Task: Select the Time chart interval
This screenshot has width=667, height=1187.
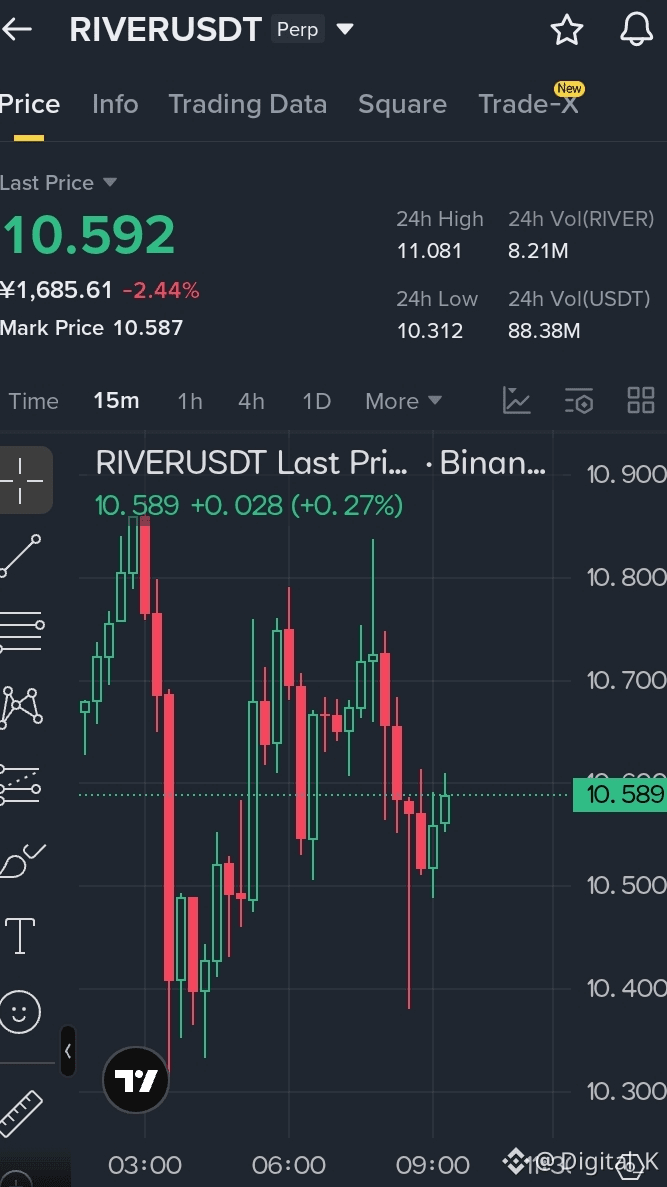Action: (x=33, y=400)
